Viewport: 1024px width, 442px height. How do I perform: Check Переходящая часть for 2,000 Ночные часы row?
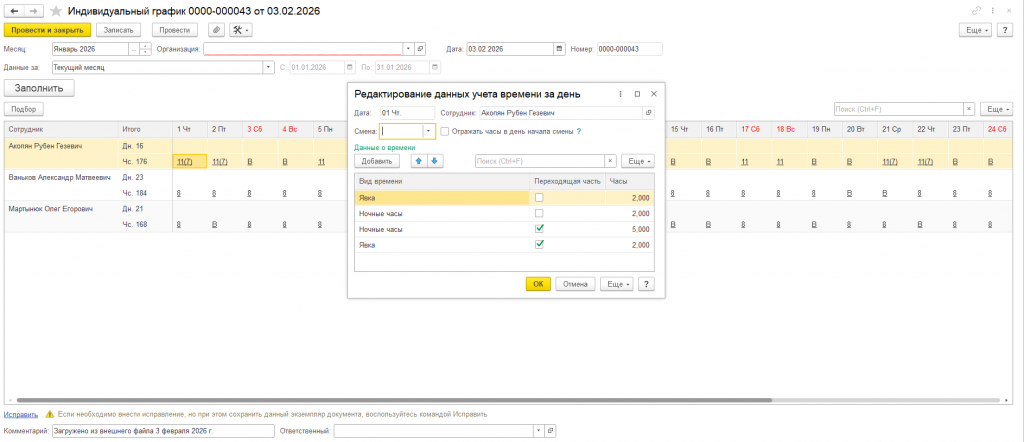pyautogui.click(x=539, y=213)
